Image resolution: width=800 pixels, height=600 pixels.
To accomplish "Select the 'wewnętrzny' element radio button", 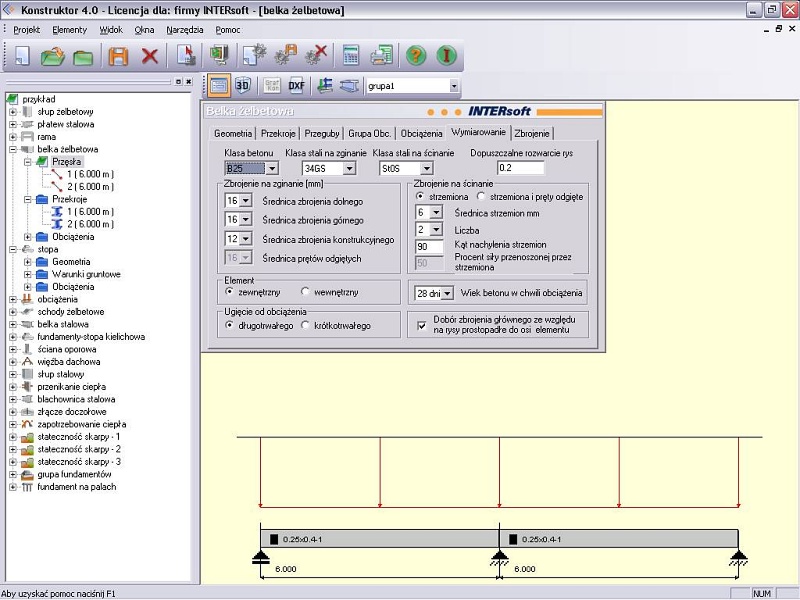I will [x=305, y=292].
